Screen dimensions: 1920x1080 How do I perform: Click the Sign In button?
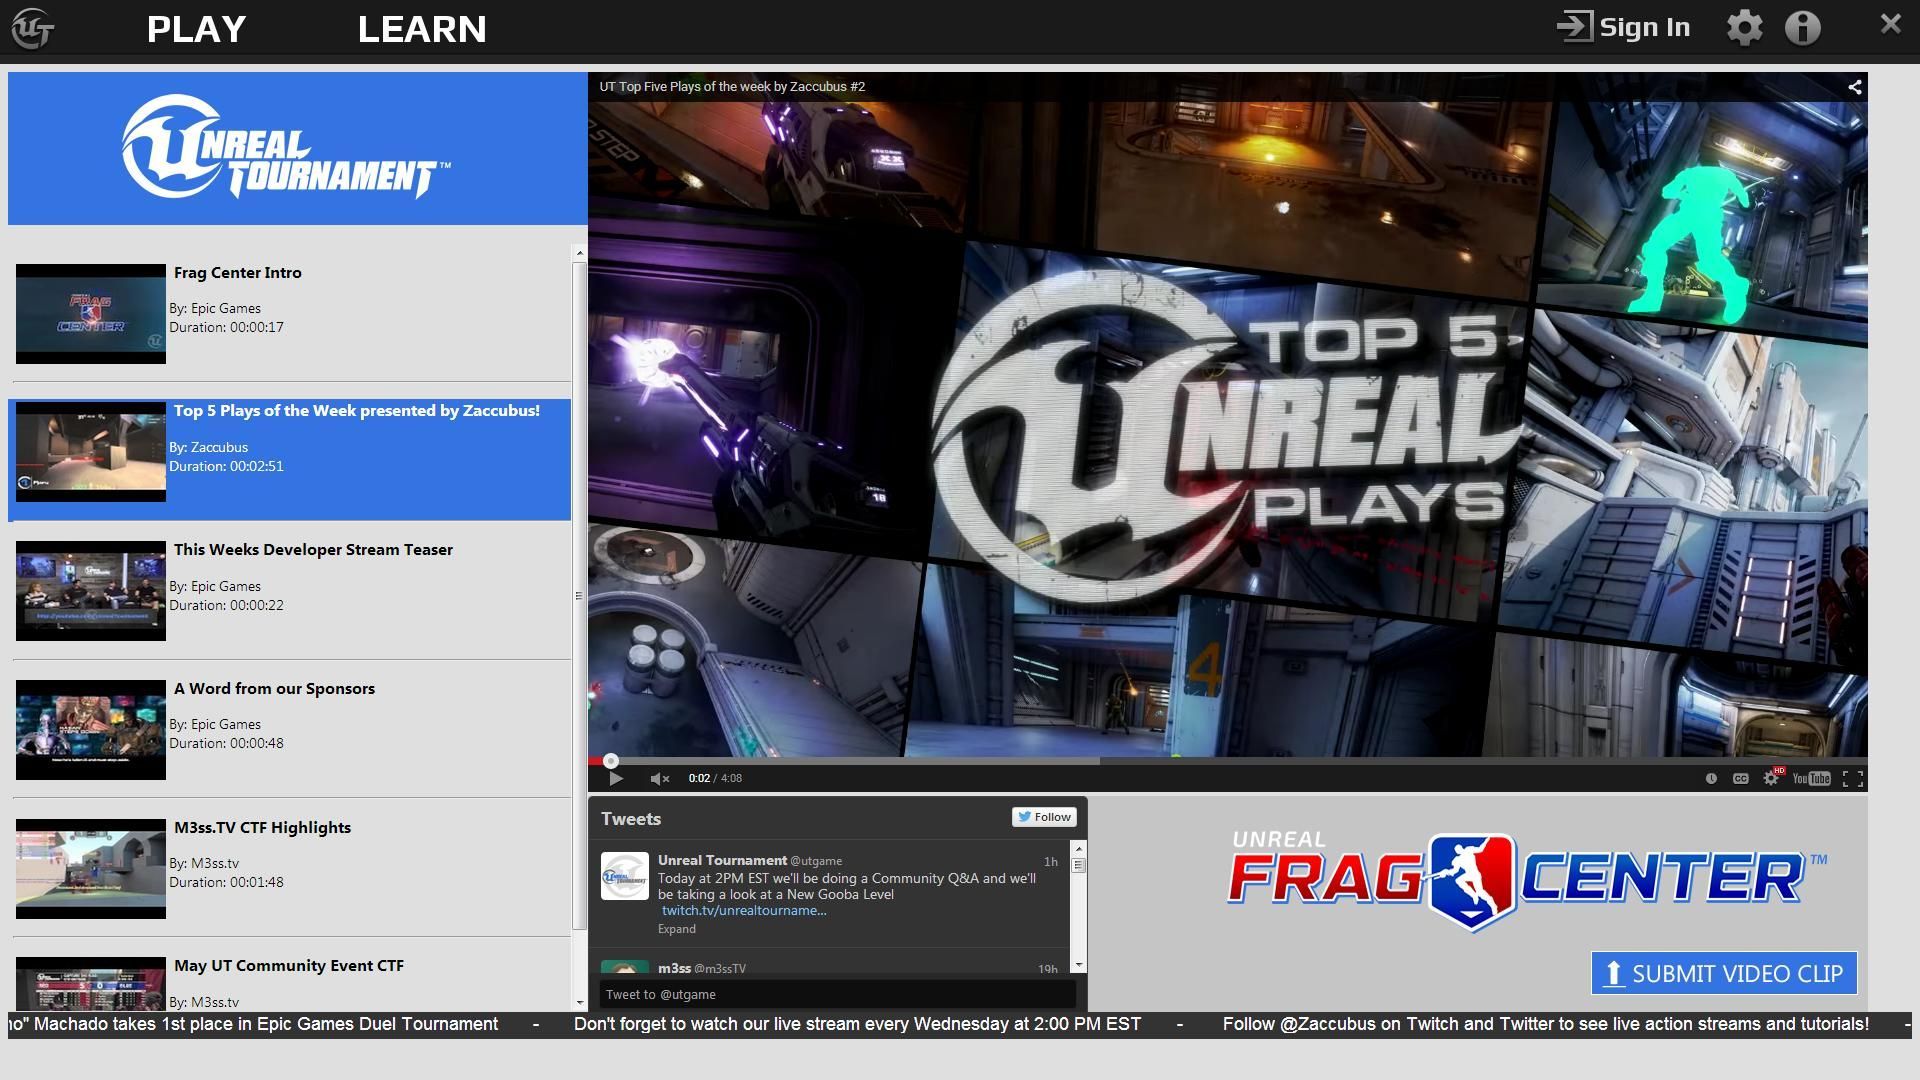(1623, 27)
